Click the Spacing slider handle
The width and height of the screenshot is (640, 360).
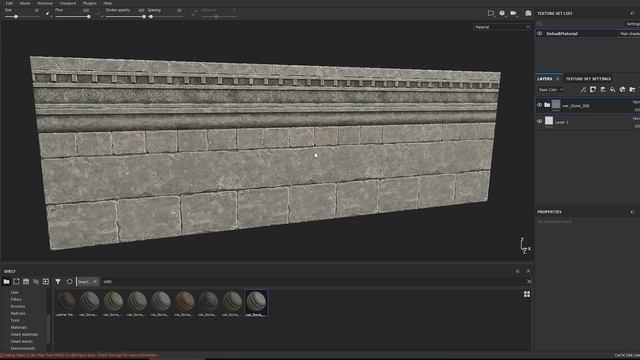(151, 17)
